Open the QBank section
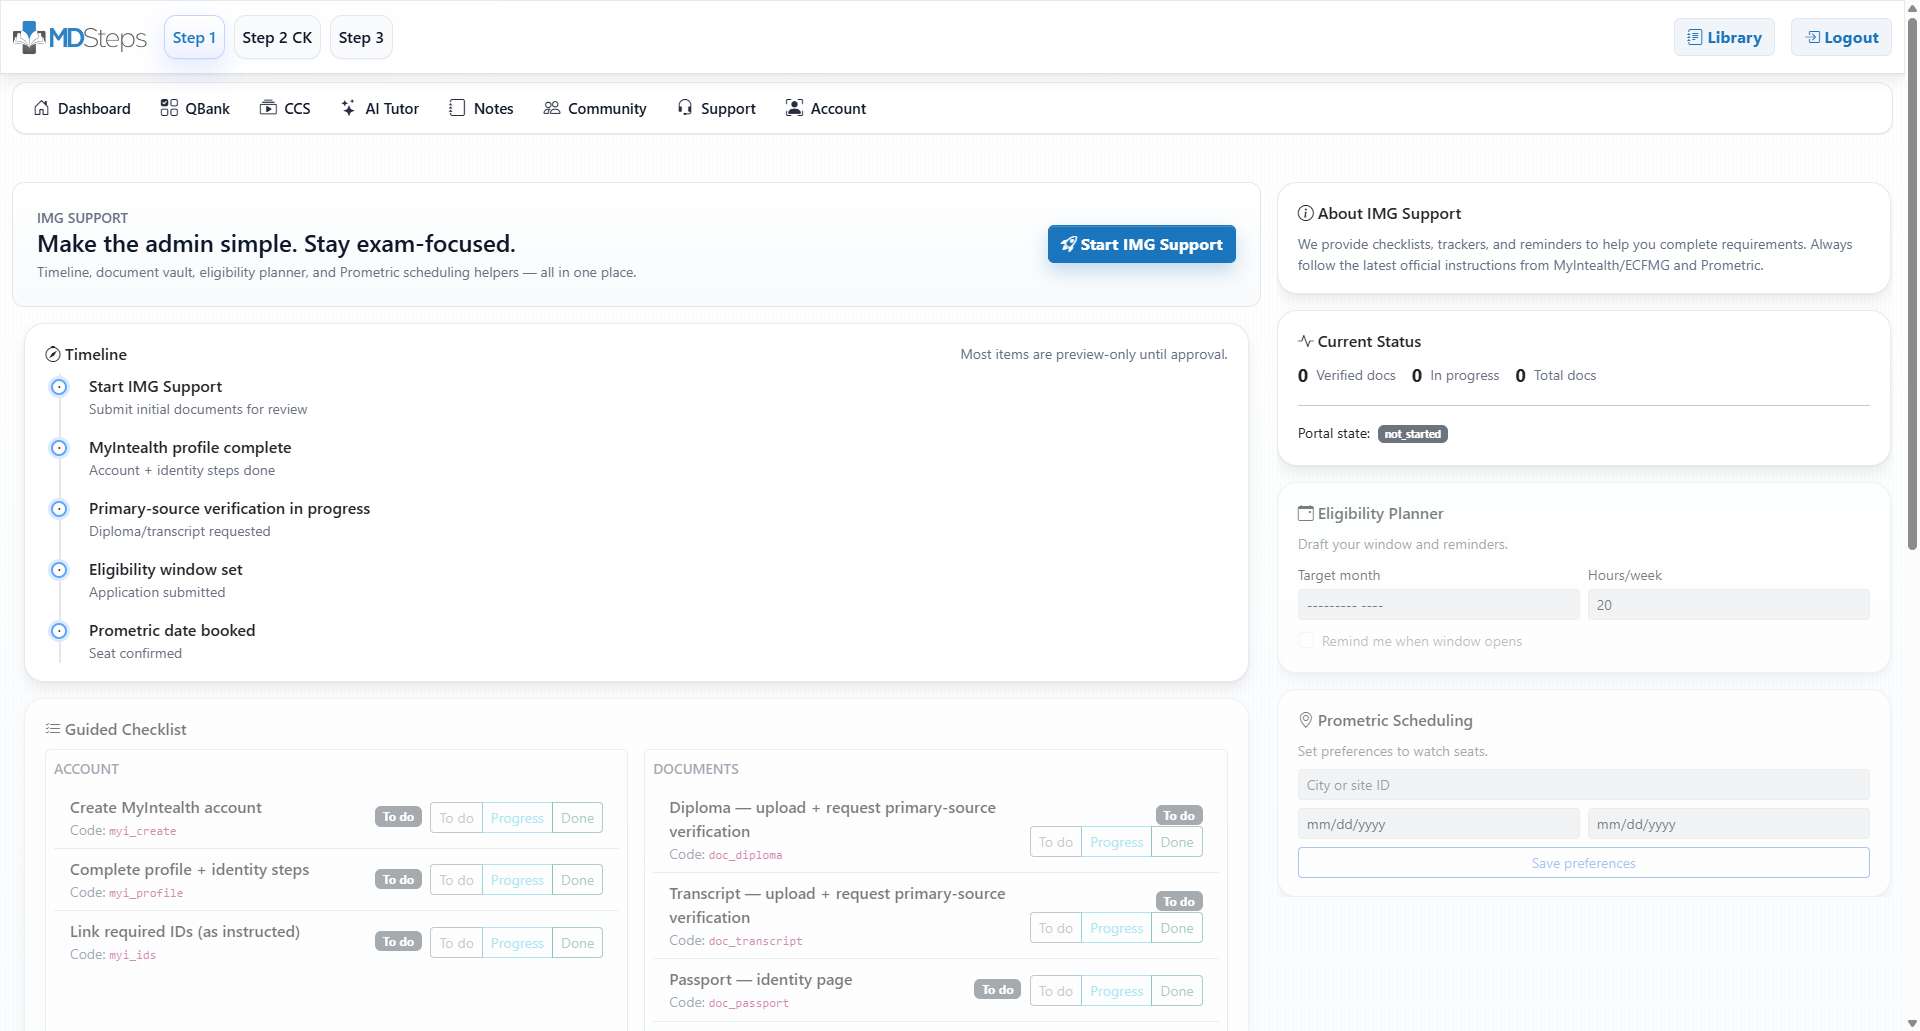Image resolution: width=1920 pixels, height=1031 pixels. point(195,108)
